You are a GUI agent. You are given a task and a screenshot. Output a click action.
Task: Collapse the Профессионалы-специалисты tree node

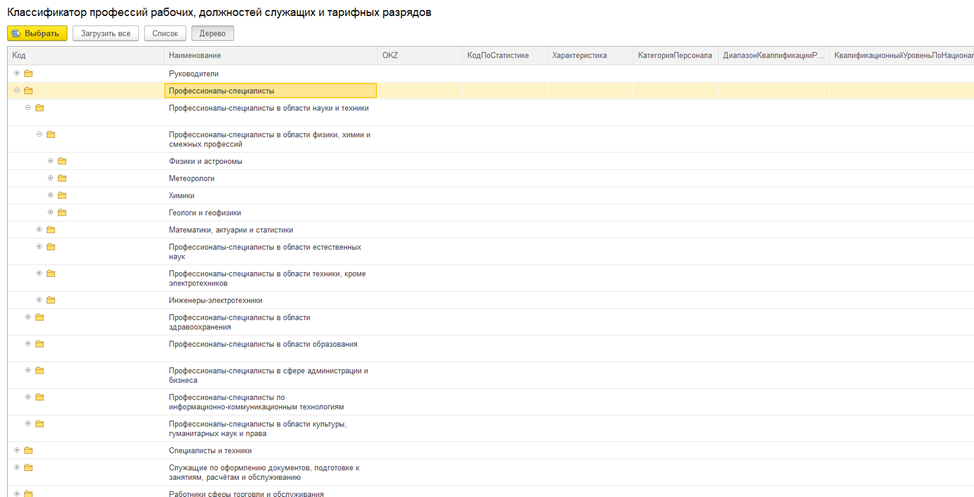point(16,91)
